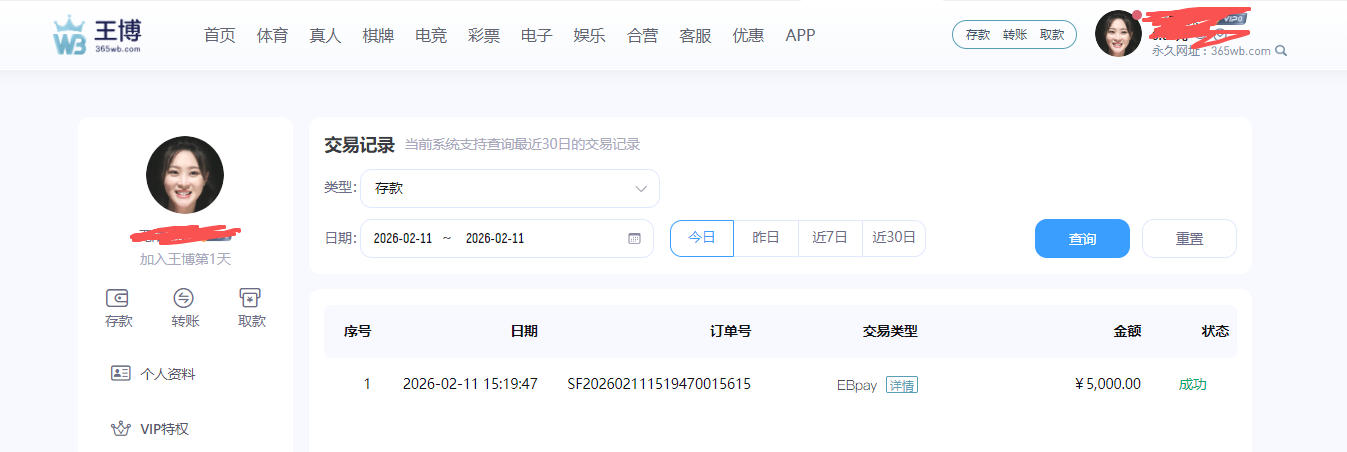Screen dimensions: 1347x452
Task: Click the 王博 WB logo icon
Action: coord(69,35)
